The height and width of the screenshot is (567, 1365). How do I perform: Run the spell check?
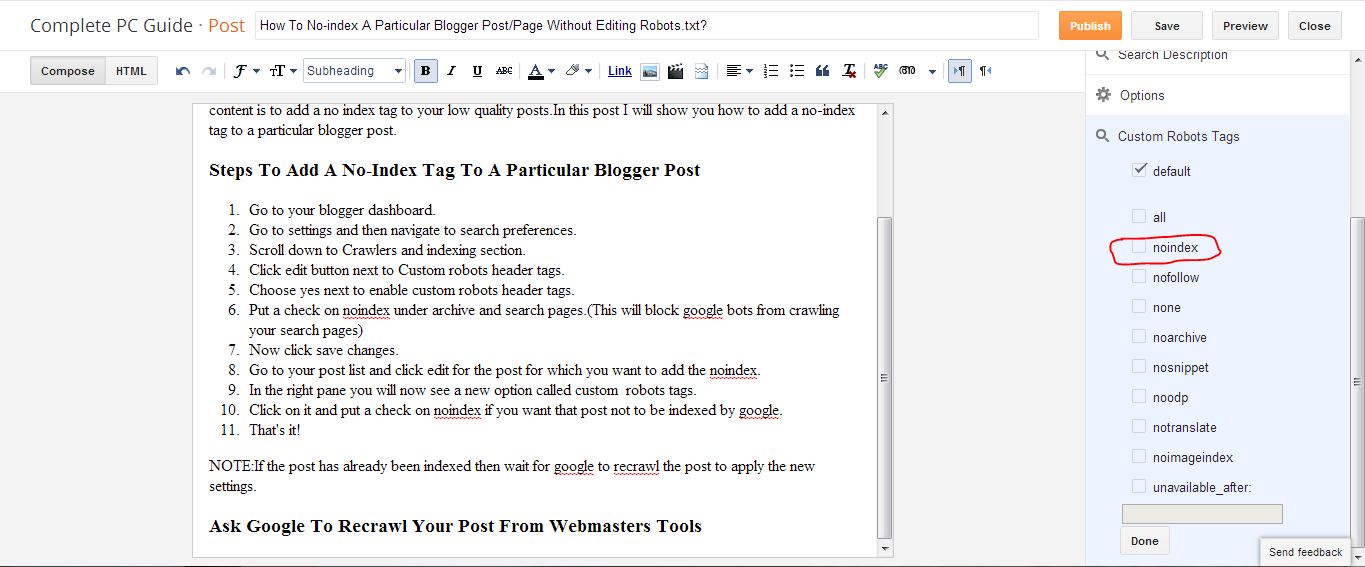(880, 71)
